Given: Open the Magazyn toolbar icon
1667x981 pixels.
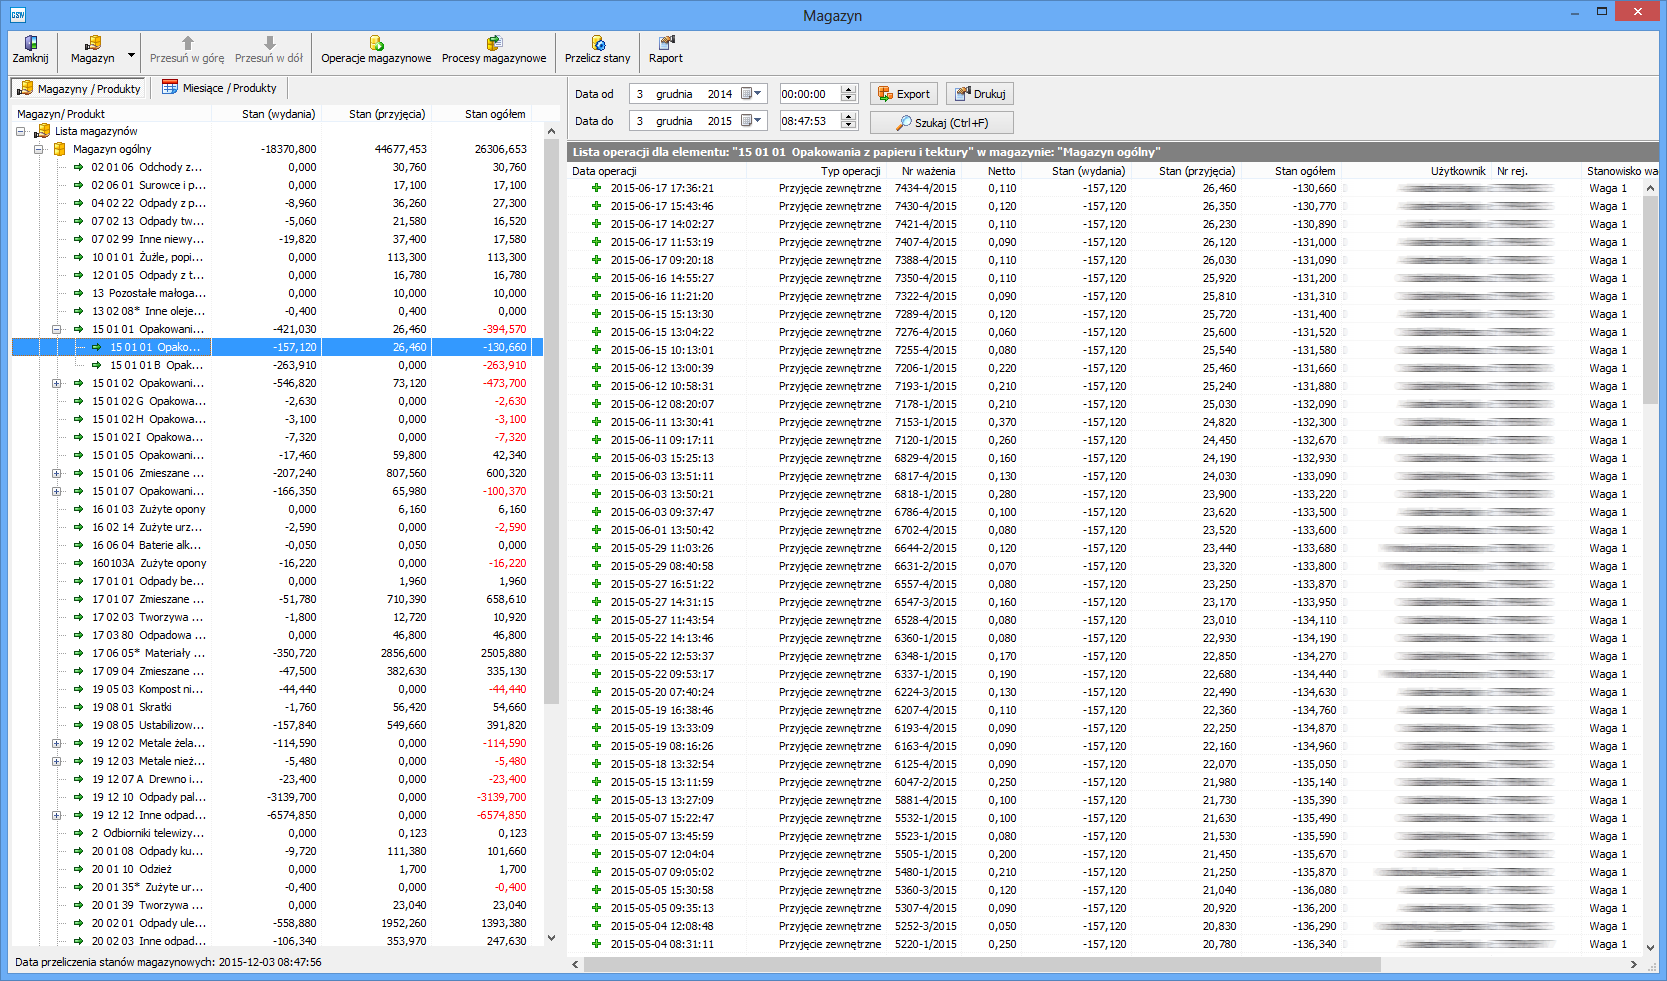Looking at the screenshot, I should 92,43.
